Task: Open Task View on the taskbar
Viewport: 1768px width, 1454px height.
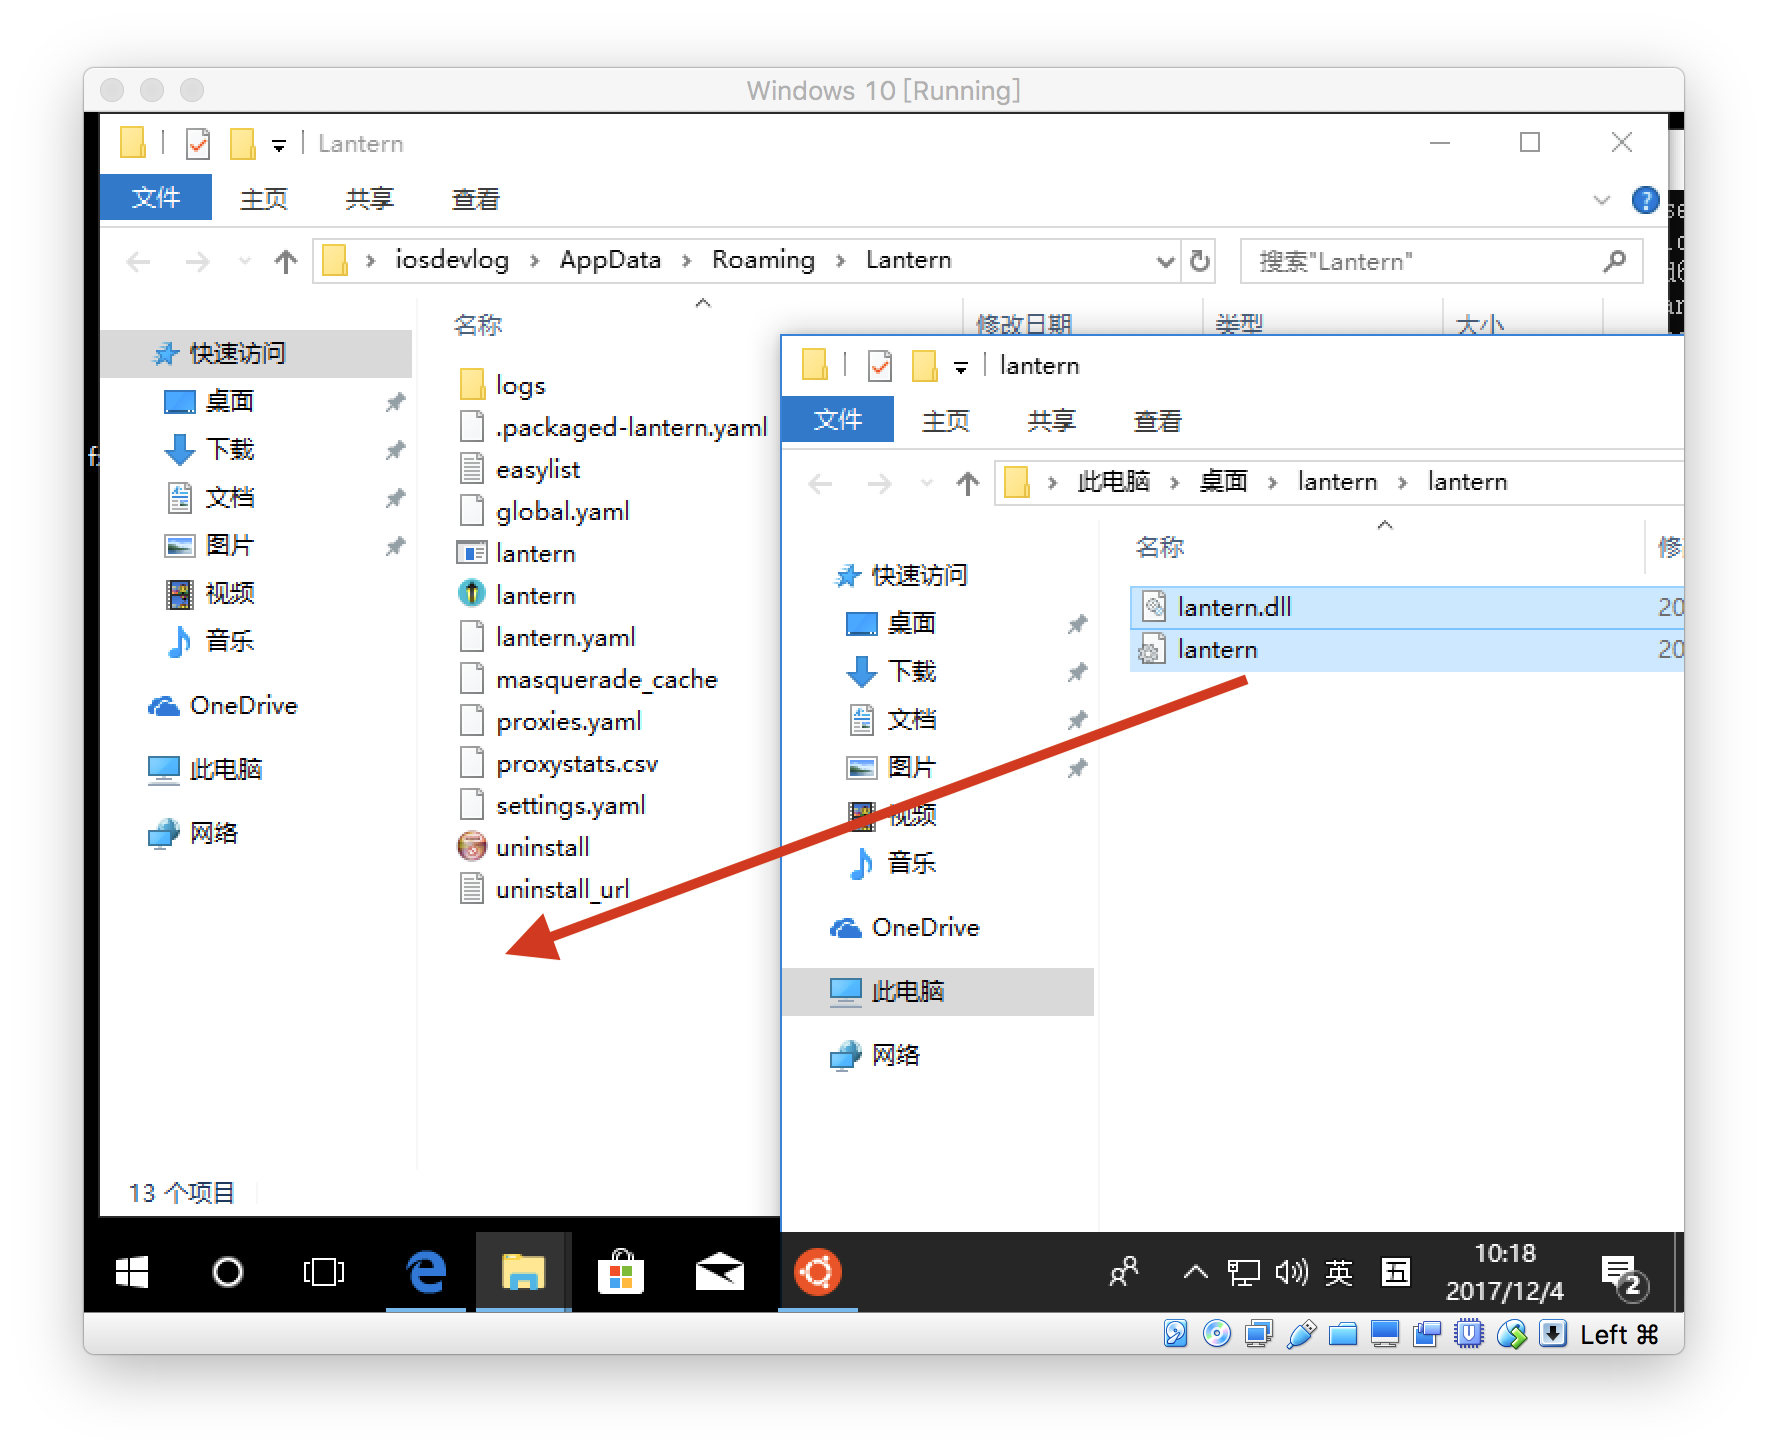Action: pyautogui.click(x=323, y=1272)
